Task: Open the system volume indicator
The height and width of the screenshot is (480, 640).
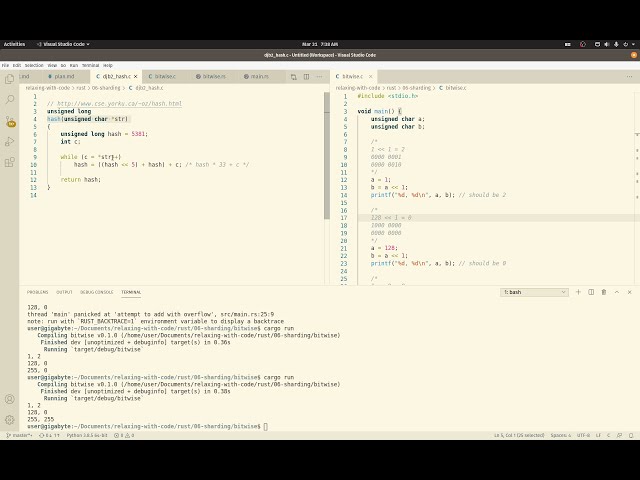Action: coord(607,44)
